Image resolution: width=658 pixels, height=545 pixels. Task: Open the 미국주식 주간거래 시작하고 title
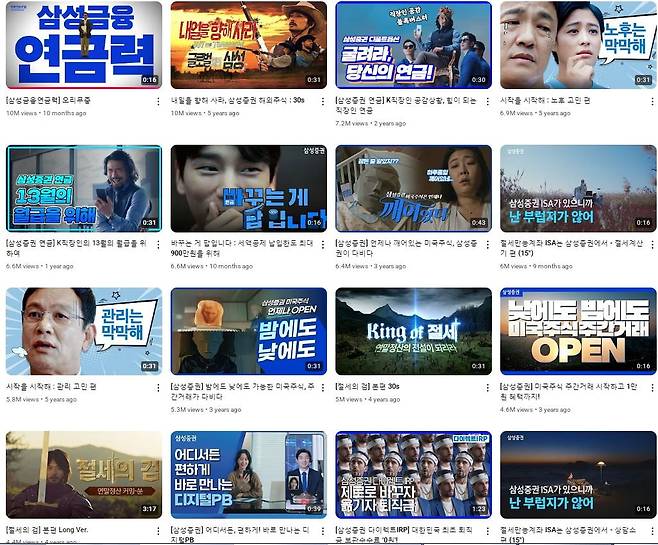(568, 391)
